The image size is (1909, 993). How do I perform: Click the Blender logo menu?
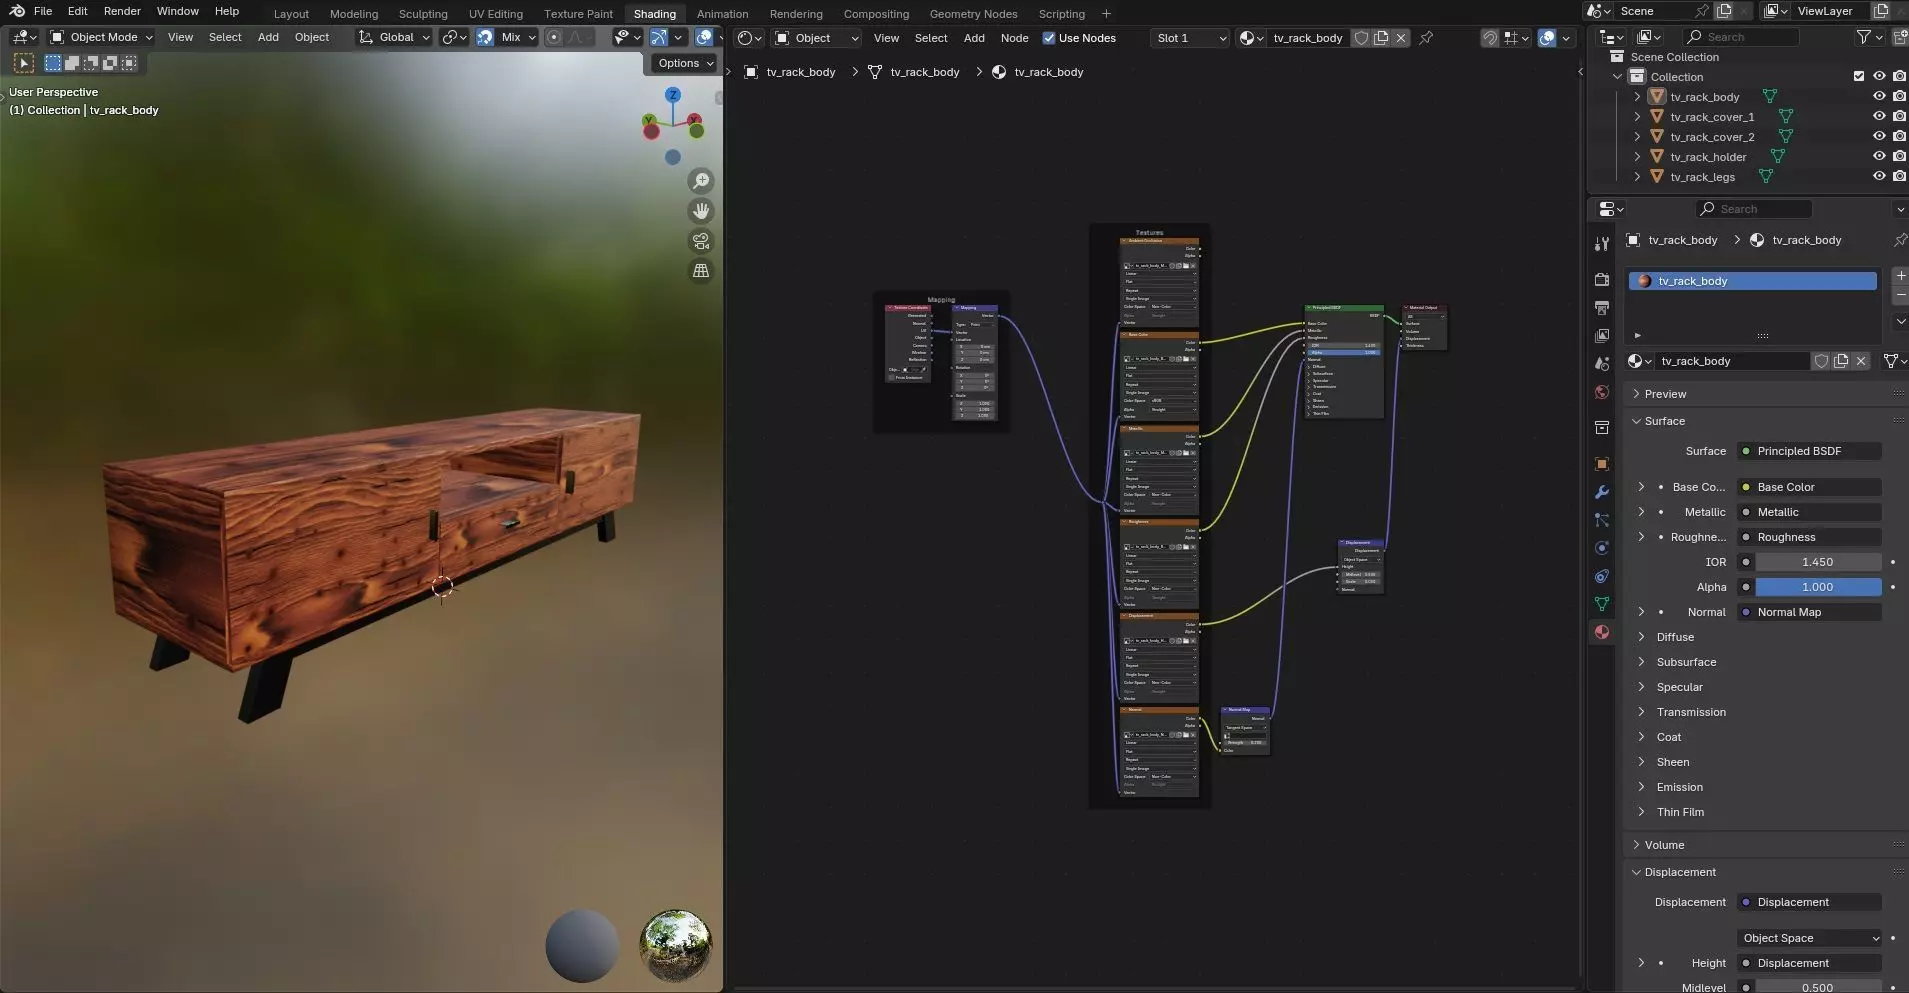17,11
